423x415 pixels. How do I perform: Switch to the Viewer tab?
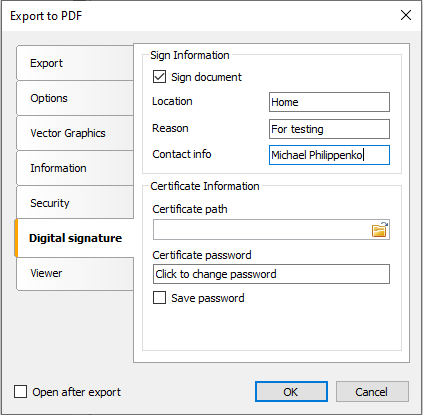pos(75,273)
